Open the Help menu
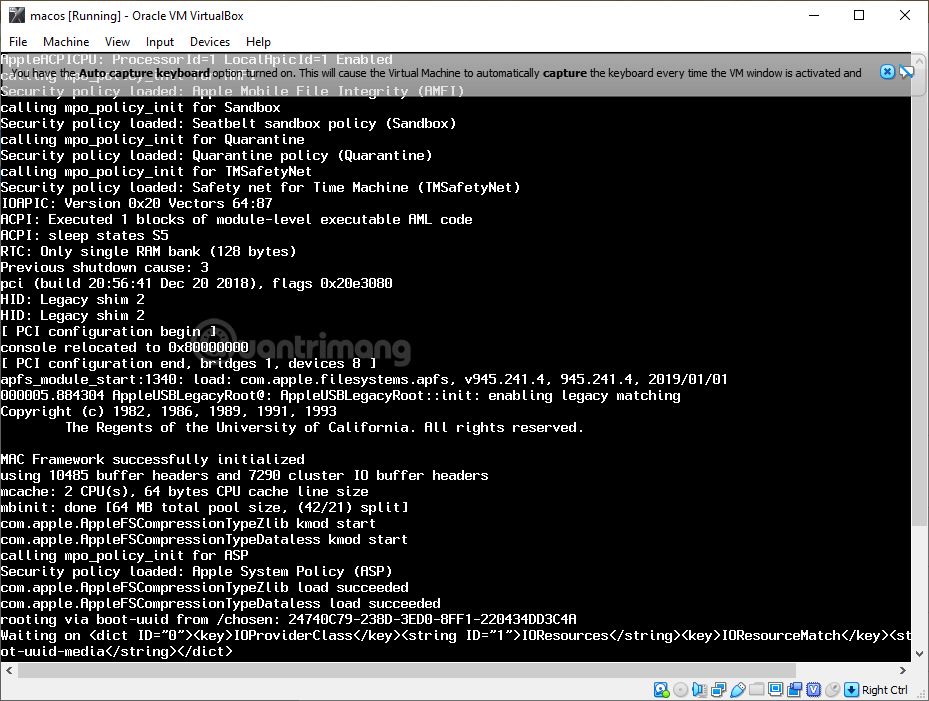This screenshot has height=701, width=929. [x=258, y=42]
